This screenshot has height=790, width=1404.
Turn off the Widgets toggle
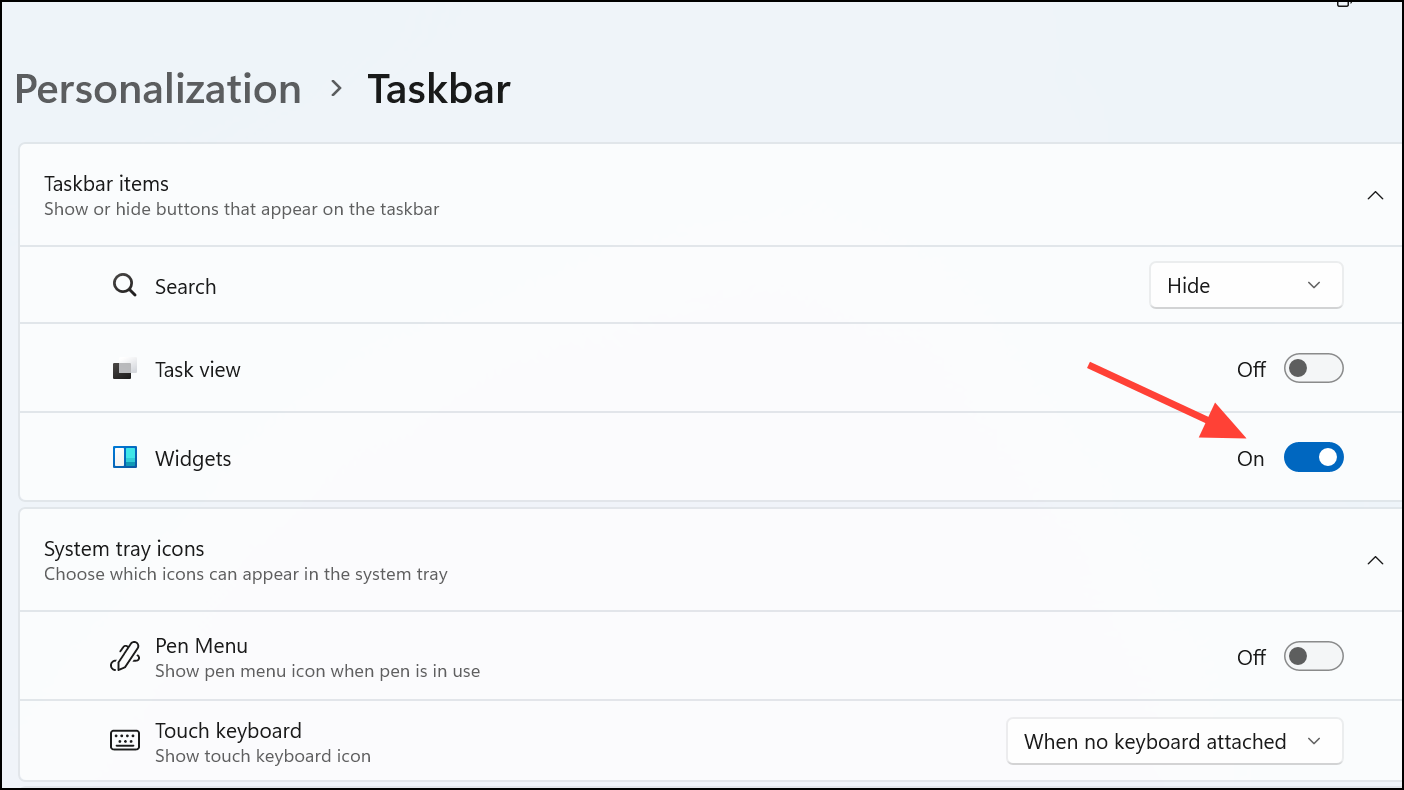1313,457
